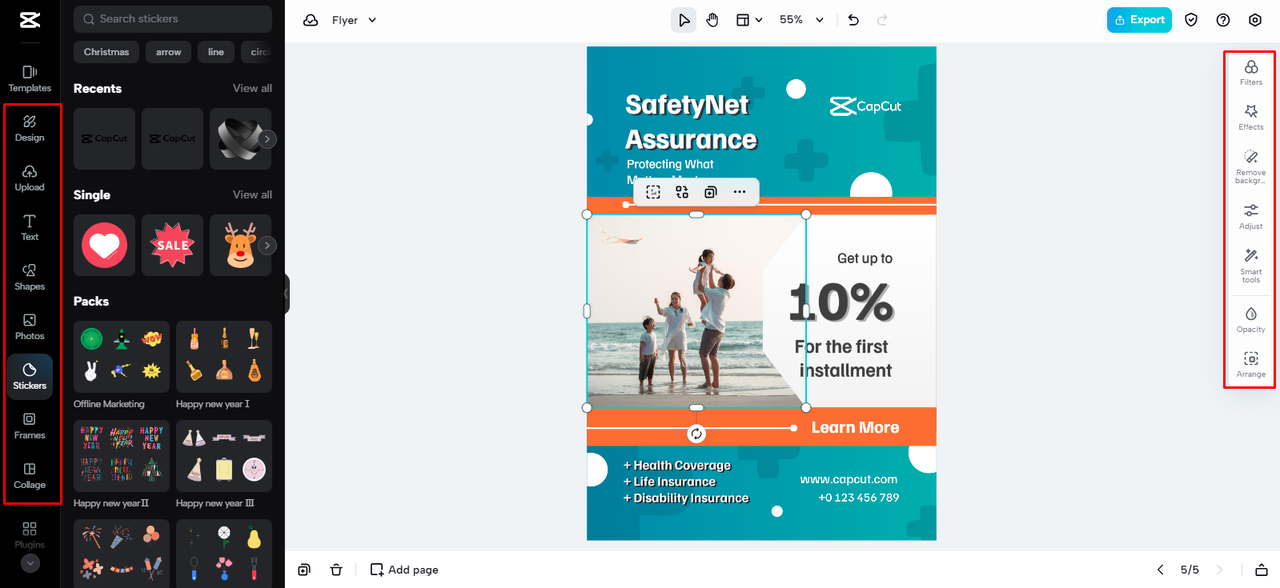Open the Frames panel
1280x588 pixels.
(30, 426)
